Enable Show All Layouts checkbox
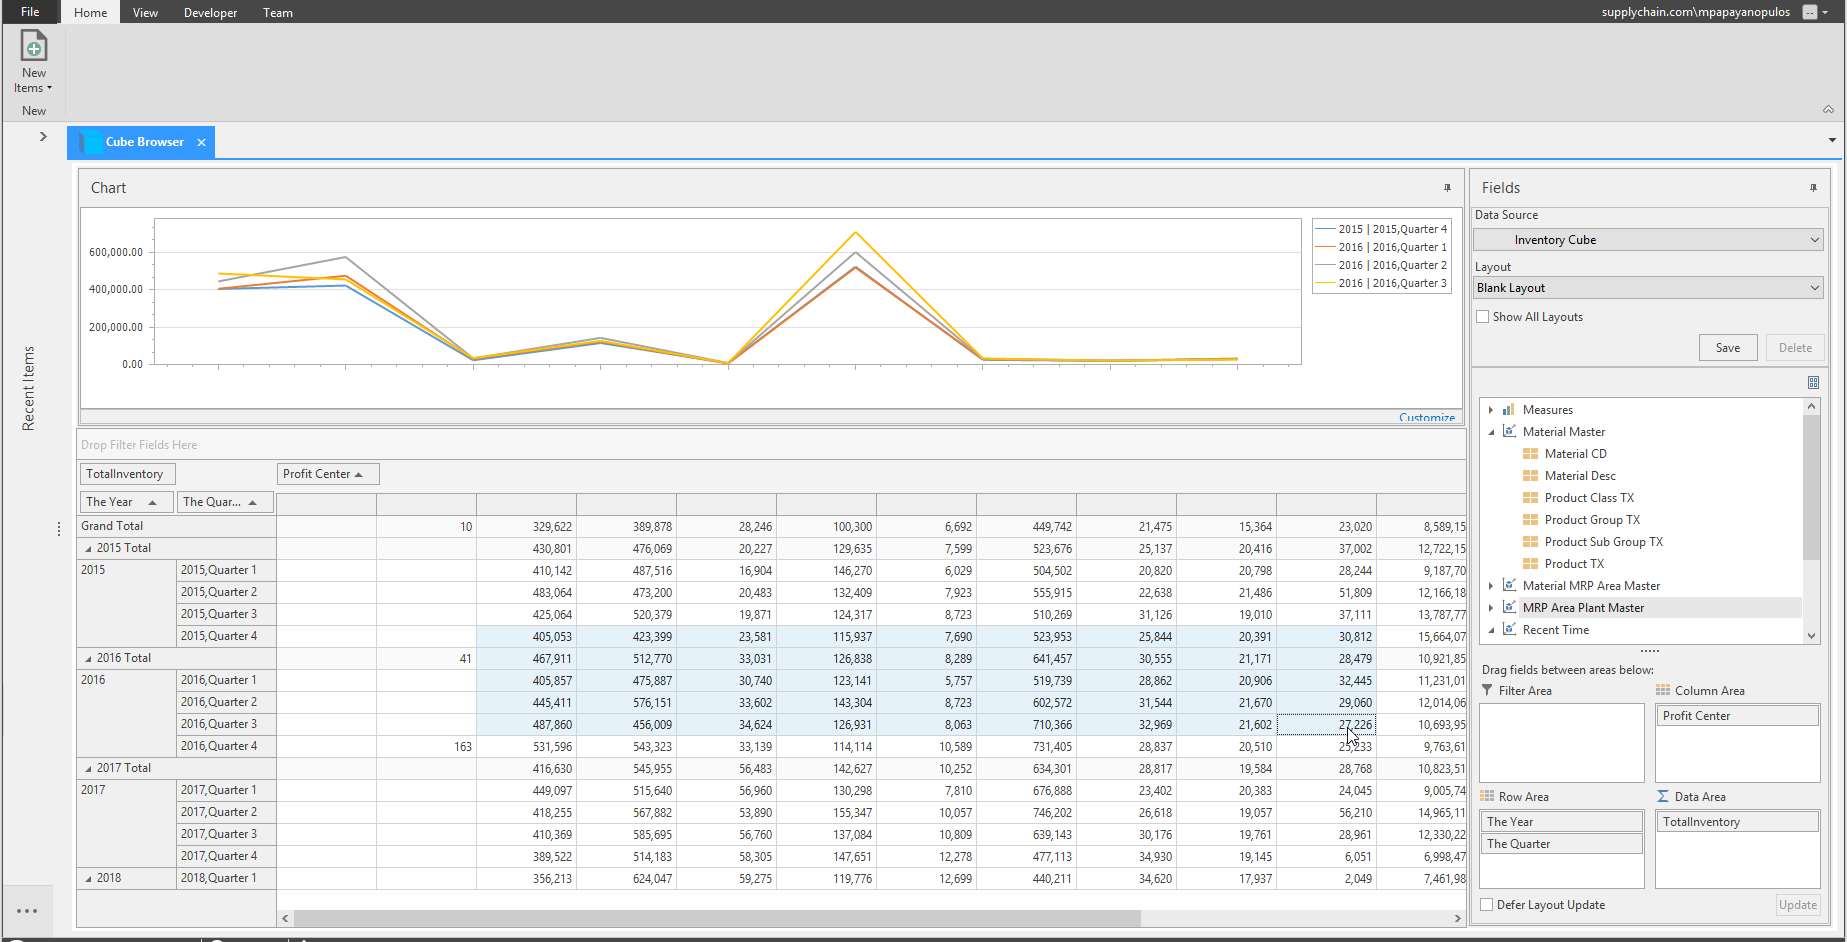1847x942 pixels. point(1483,317)
